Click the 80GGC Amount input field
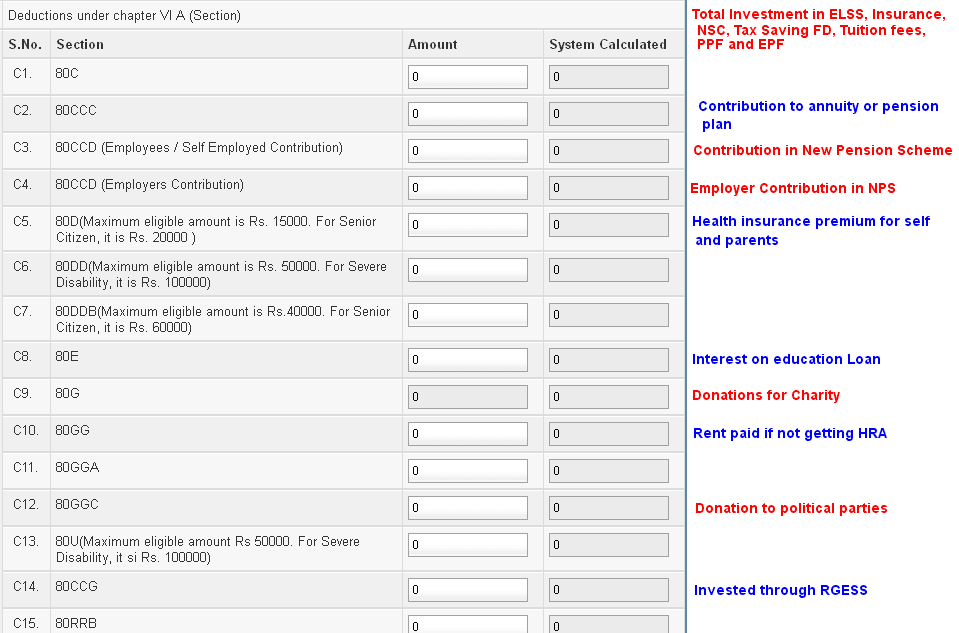Image resolution: width=959 pixels, height=633 pixels. click(x=468, y=508)
